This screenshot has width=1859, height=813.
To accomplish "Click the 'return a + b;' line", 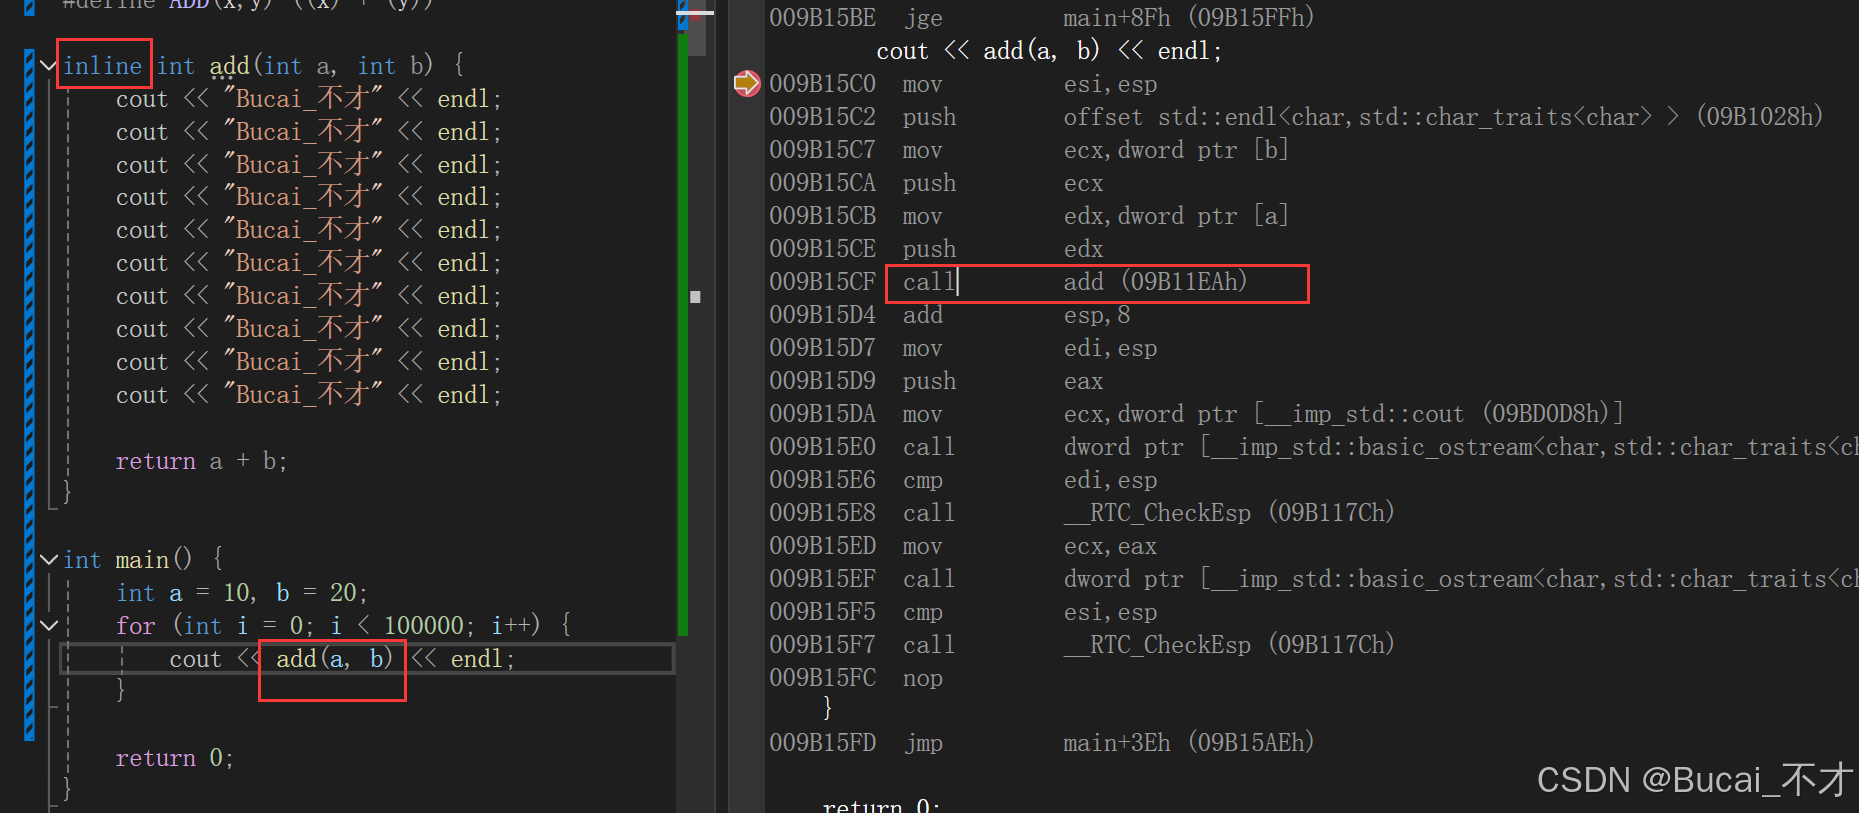I will pyautogui.click(x=201, y=461).
